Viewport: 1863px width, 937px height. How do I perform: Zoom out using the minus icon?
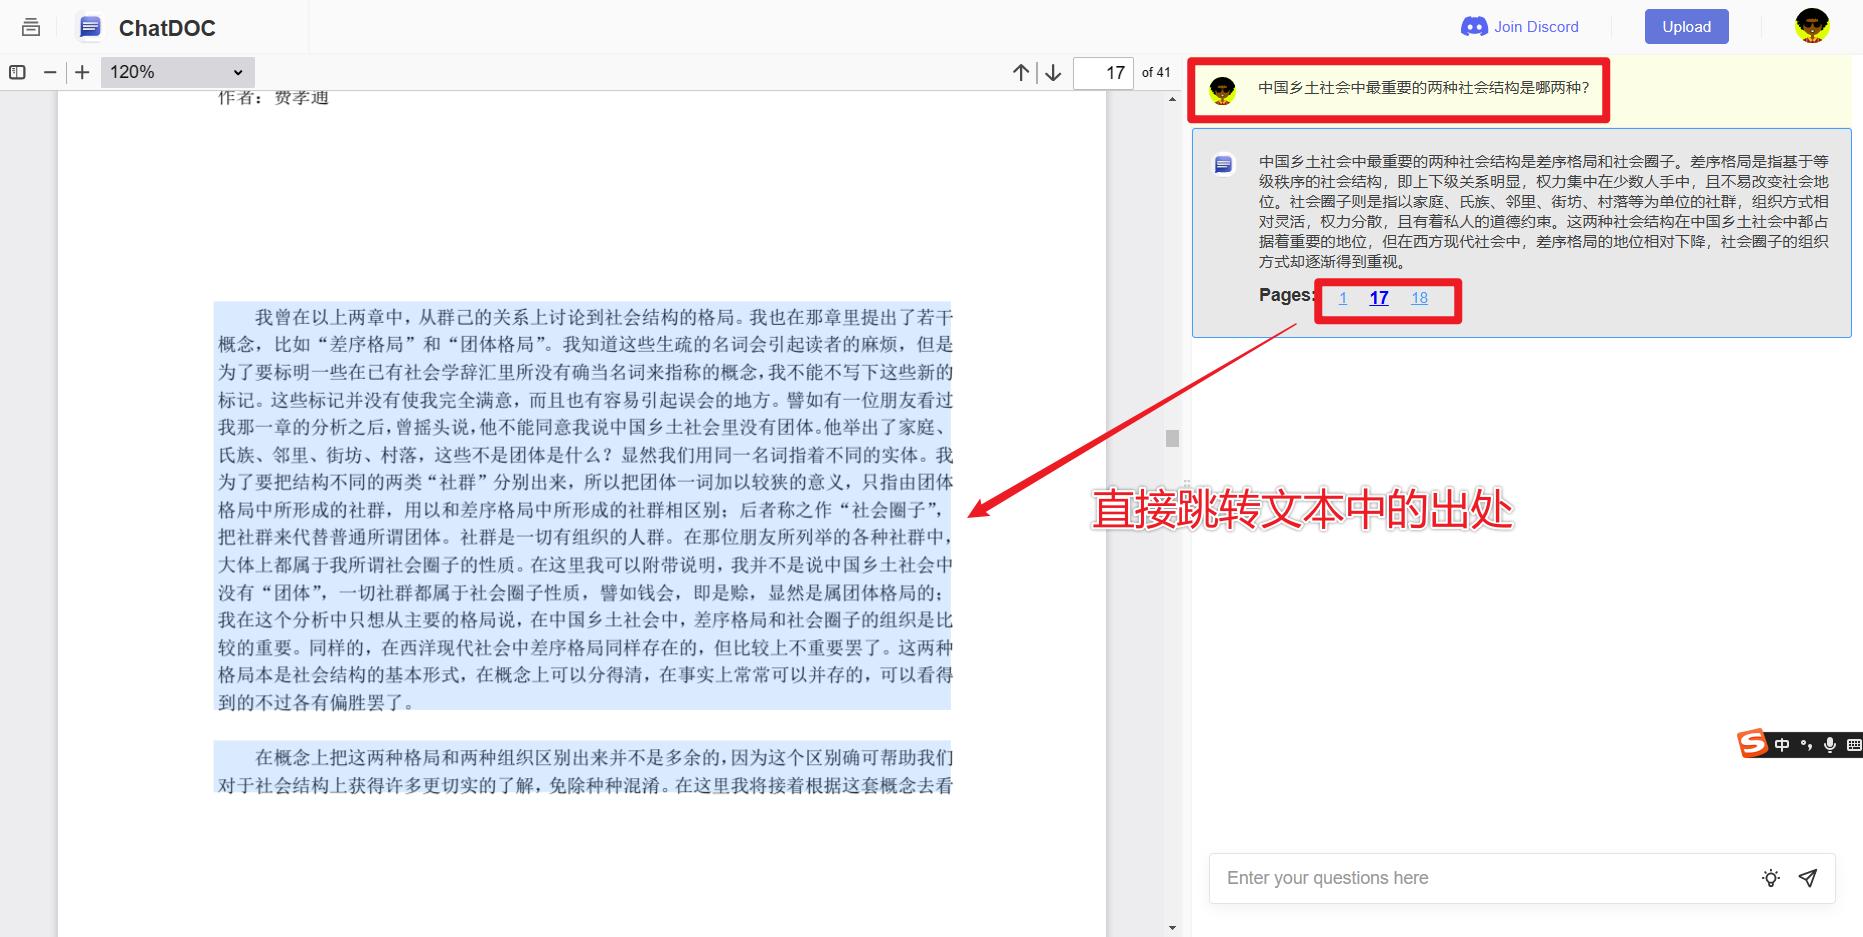(x=48, y=72)
